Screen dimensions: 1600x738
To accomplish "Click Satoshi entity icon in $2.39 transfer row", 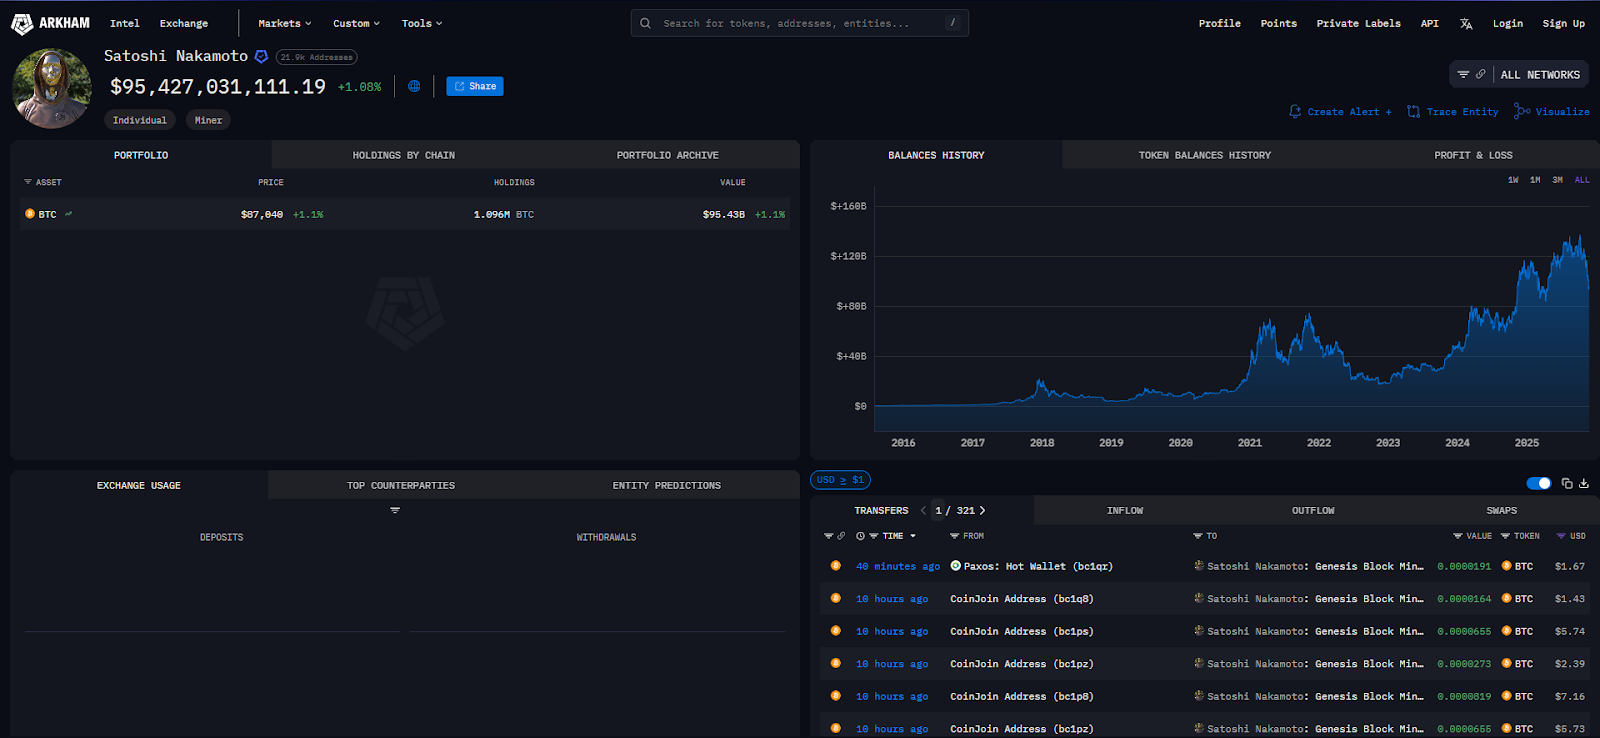I will tap(1199, 664).
